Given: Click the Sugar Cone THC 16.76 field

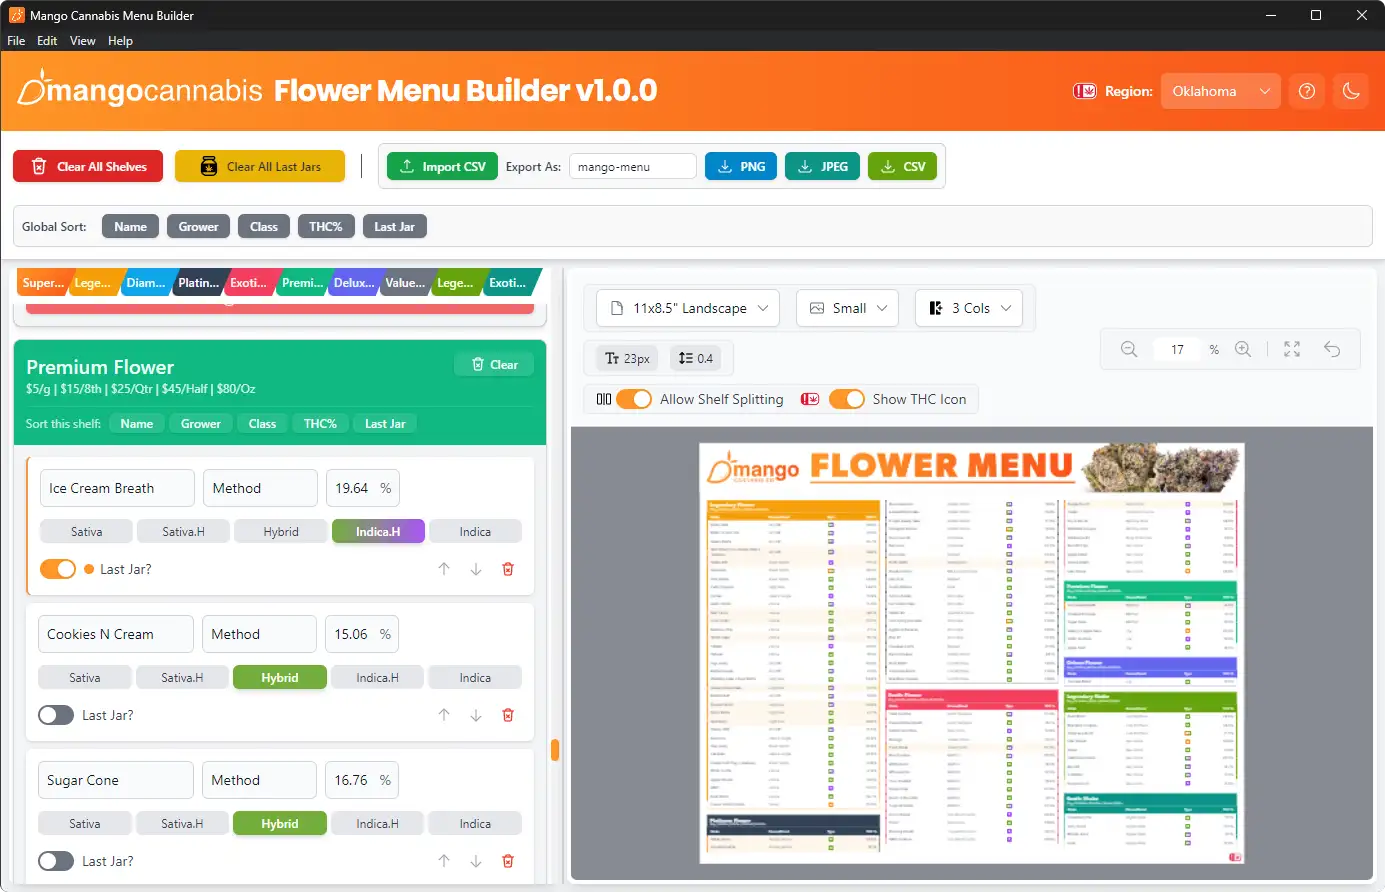Looking at the screenshot, I should tap(361, 780).
